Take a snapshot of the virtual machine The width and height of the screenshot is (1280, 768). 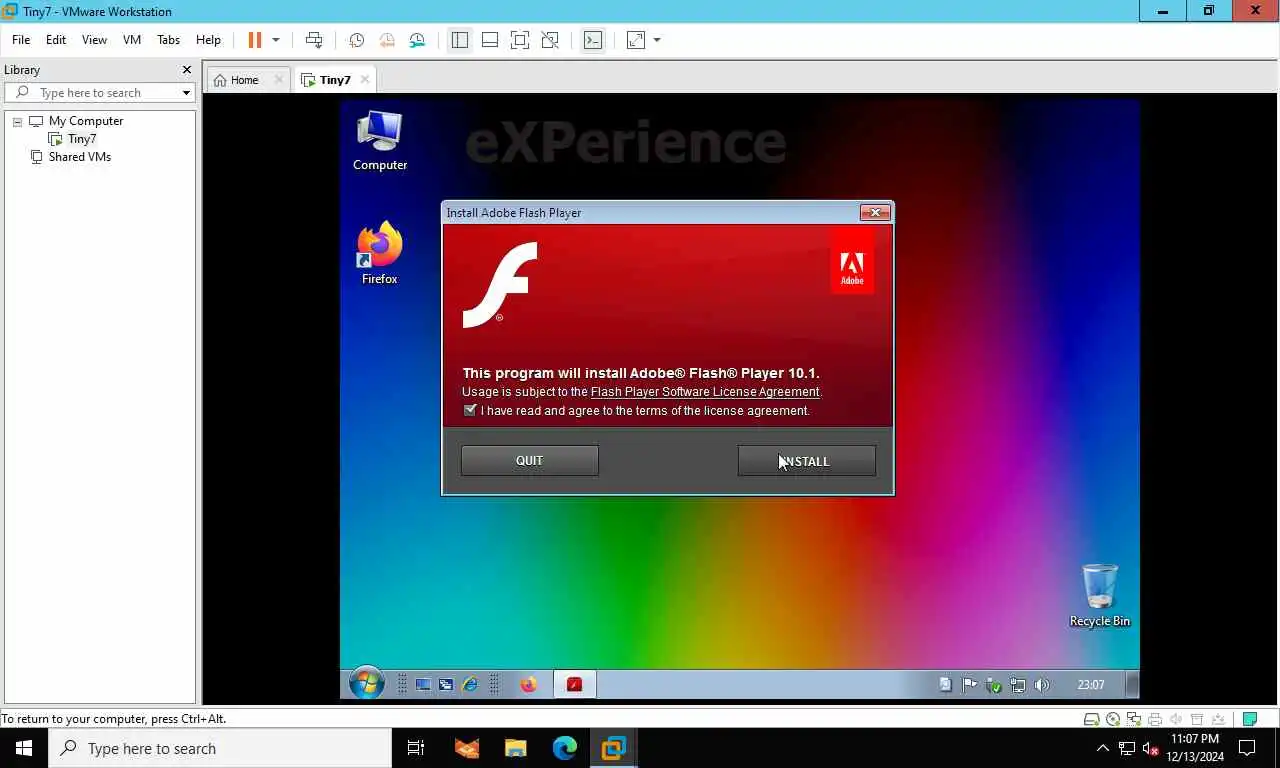(x=356, y=40)
